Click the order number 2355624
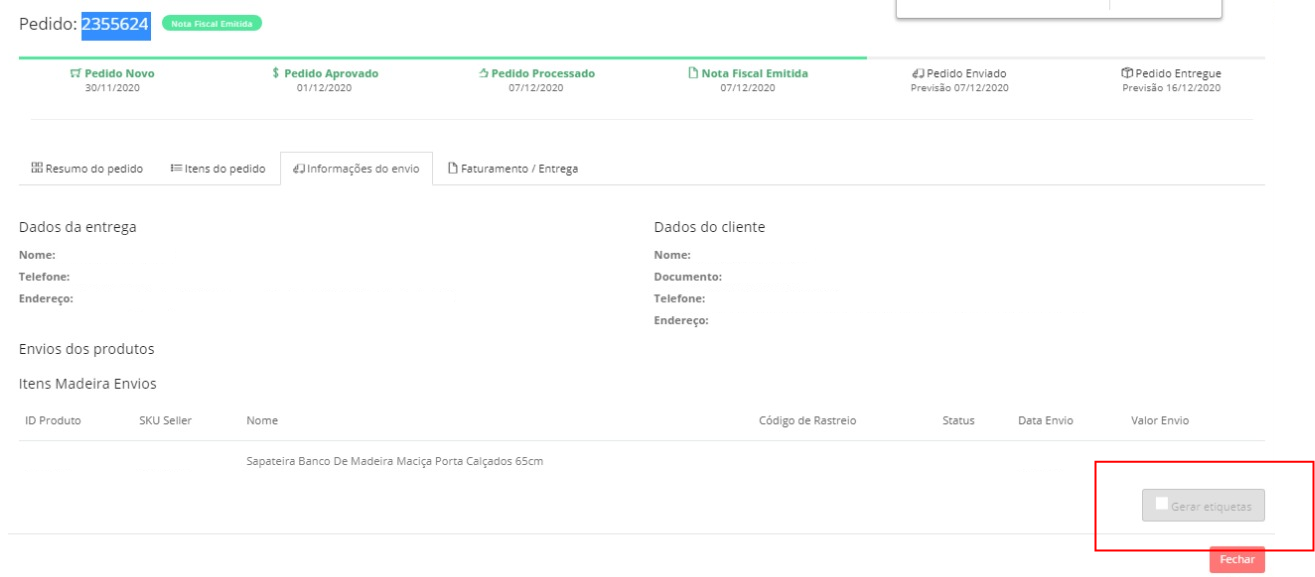Image resolution: width=1315 pixels, height=577 pixels. click(115, 24)
